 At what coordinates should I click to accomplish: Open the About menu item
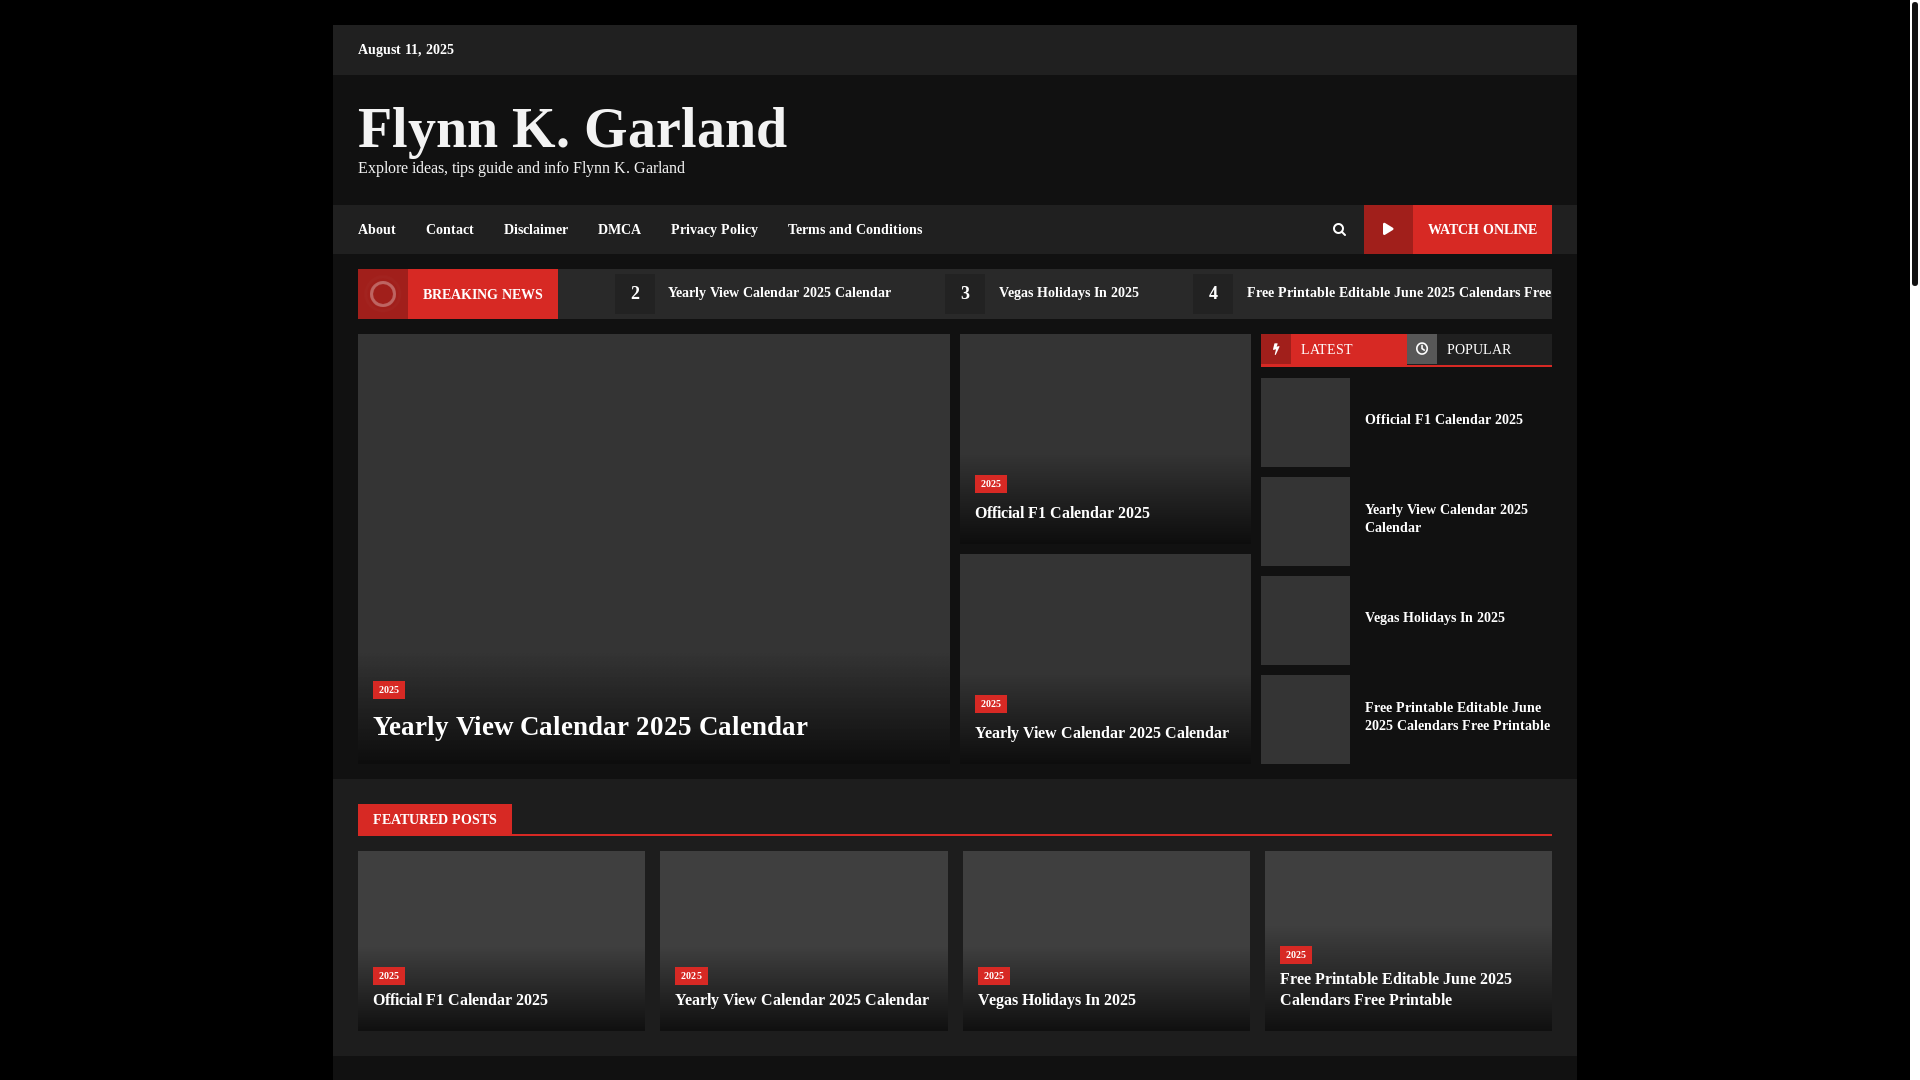coord(377,229)
